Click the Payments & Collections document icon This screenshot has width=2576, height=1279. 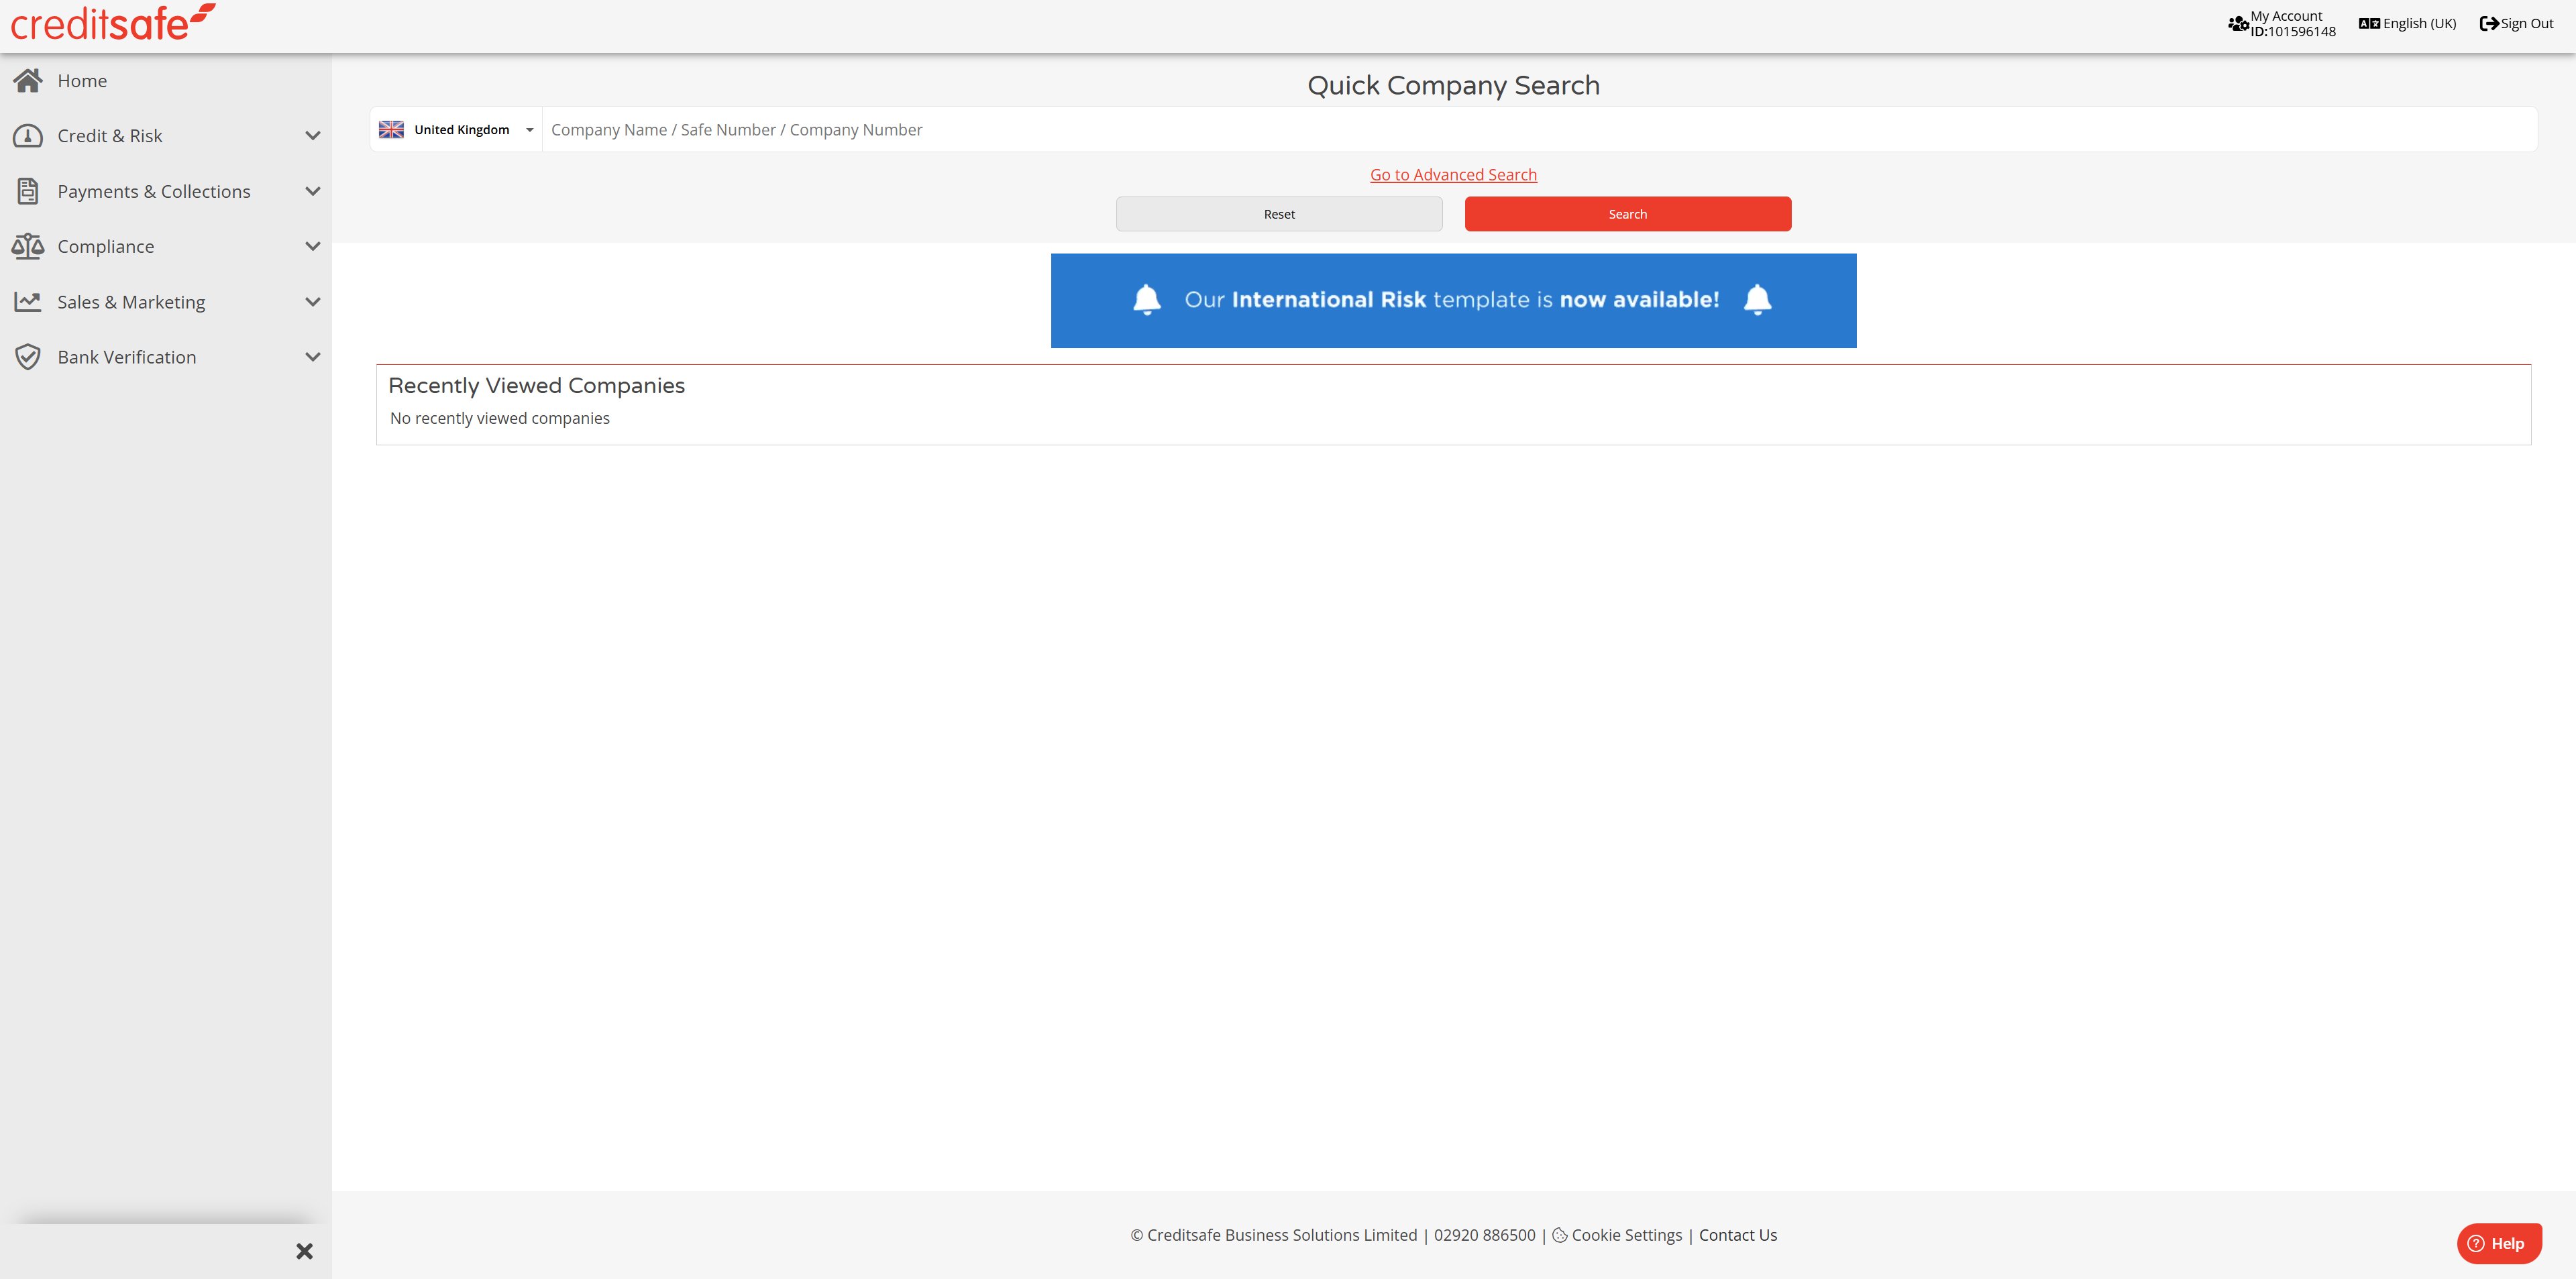tap(28, 191)
